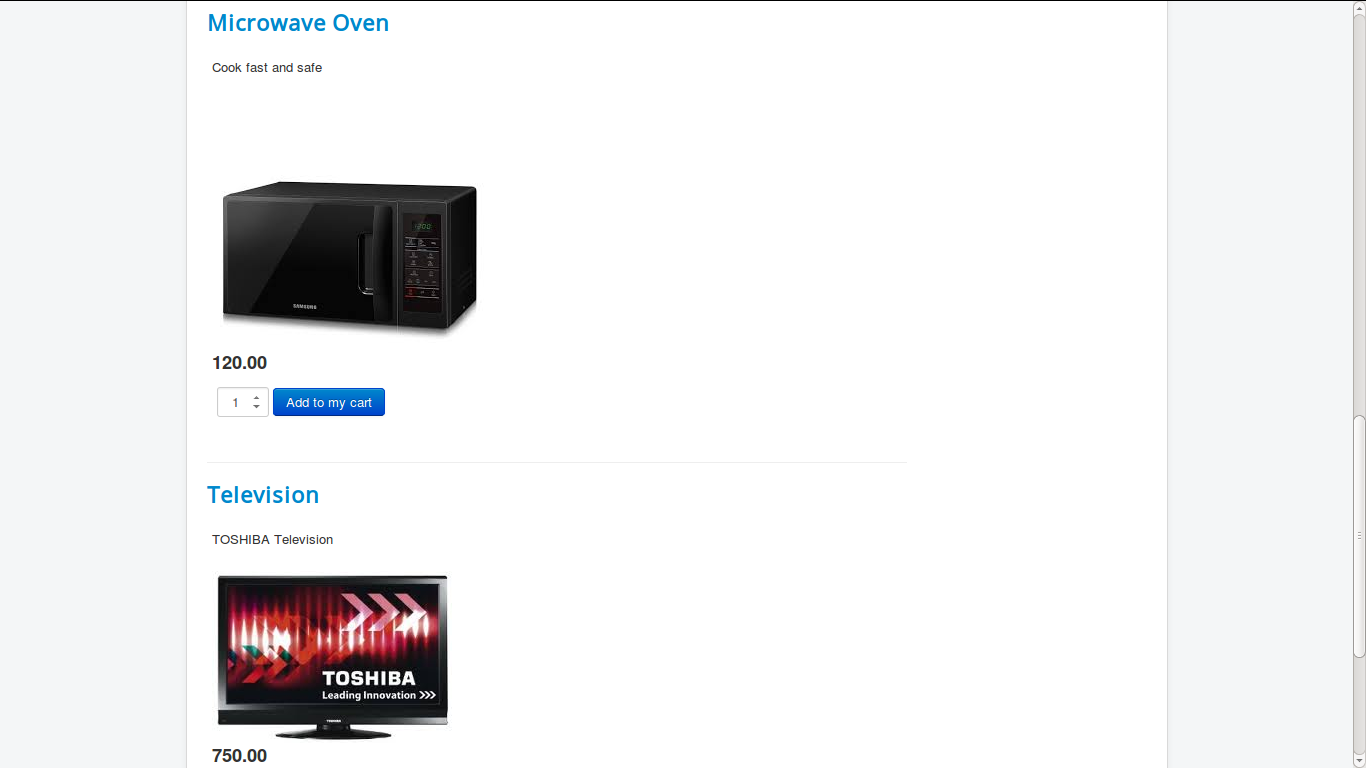Add the Microwave Oven to my cart
The height and width of the screenshot is (768, 1366).
[x=329, y=402]
